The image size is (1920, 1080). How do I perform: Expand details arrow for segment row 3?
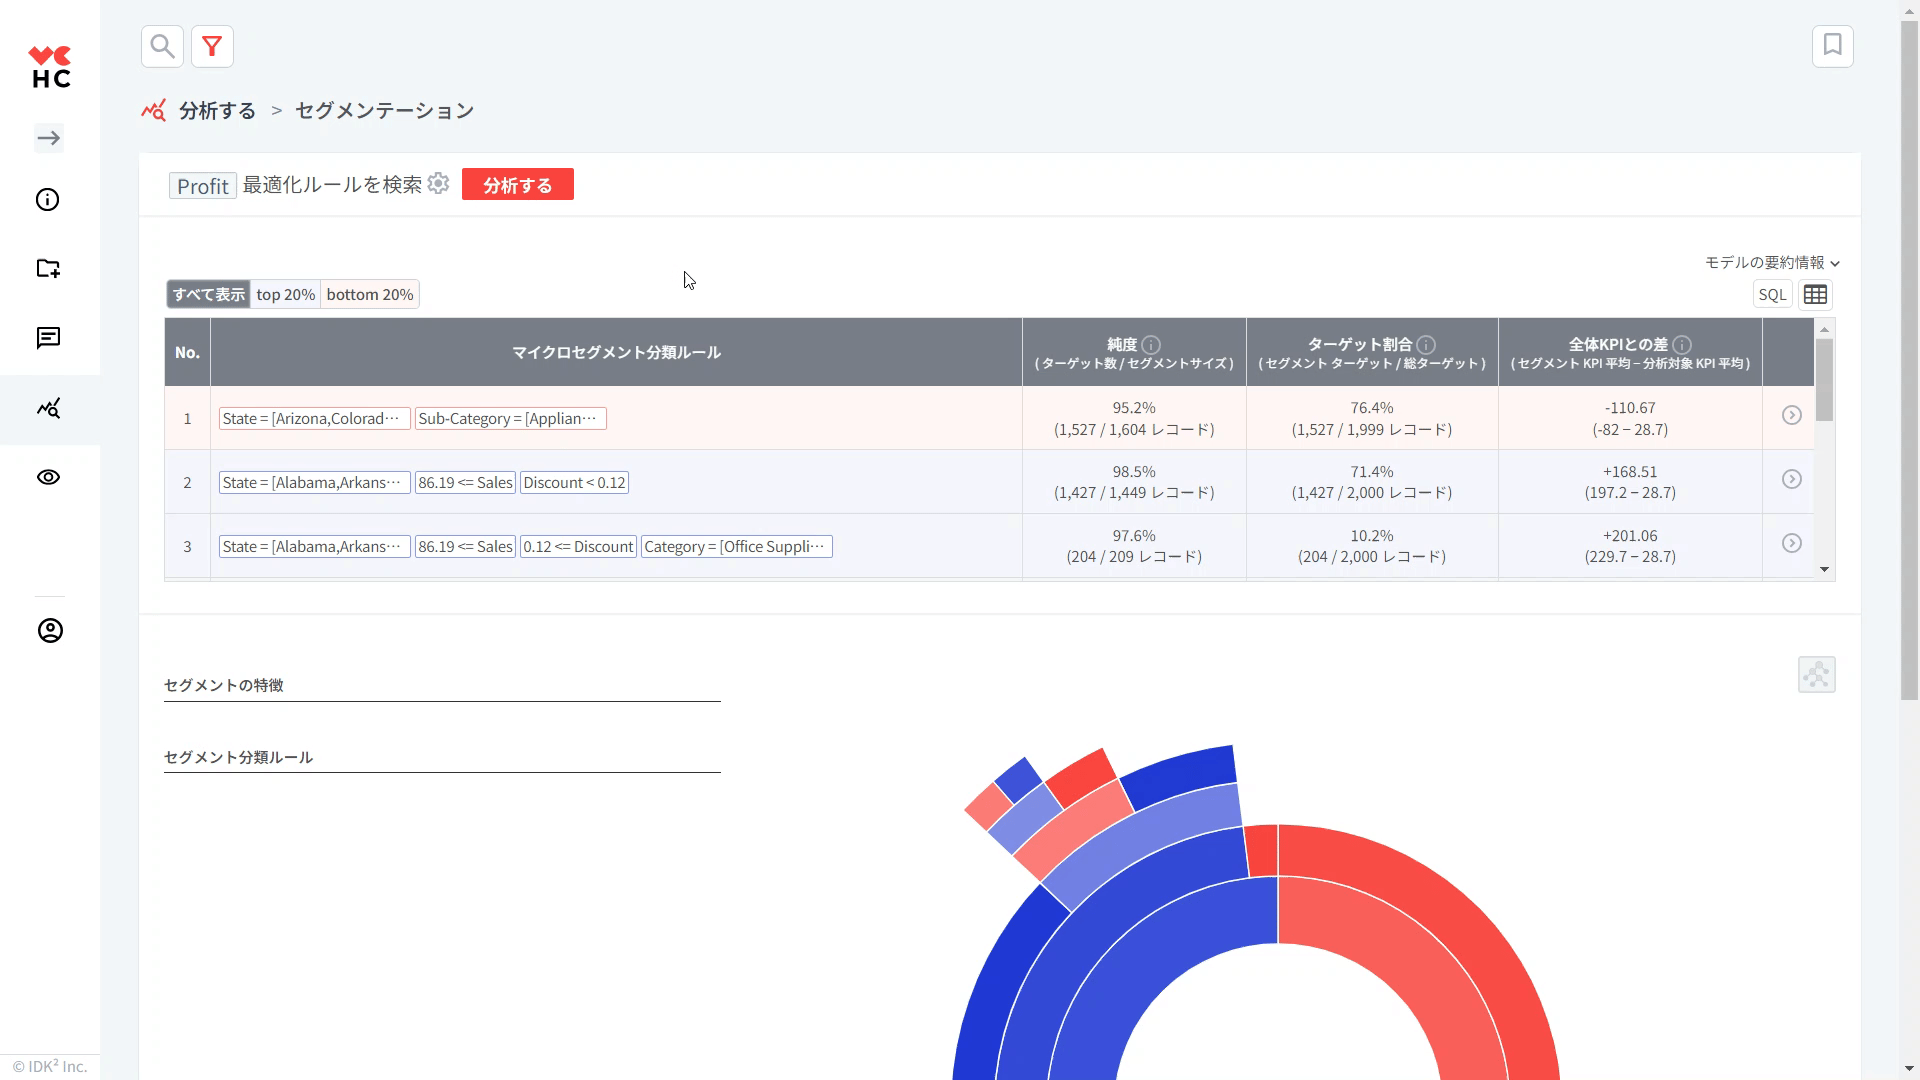coord(1791,543)
